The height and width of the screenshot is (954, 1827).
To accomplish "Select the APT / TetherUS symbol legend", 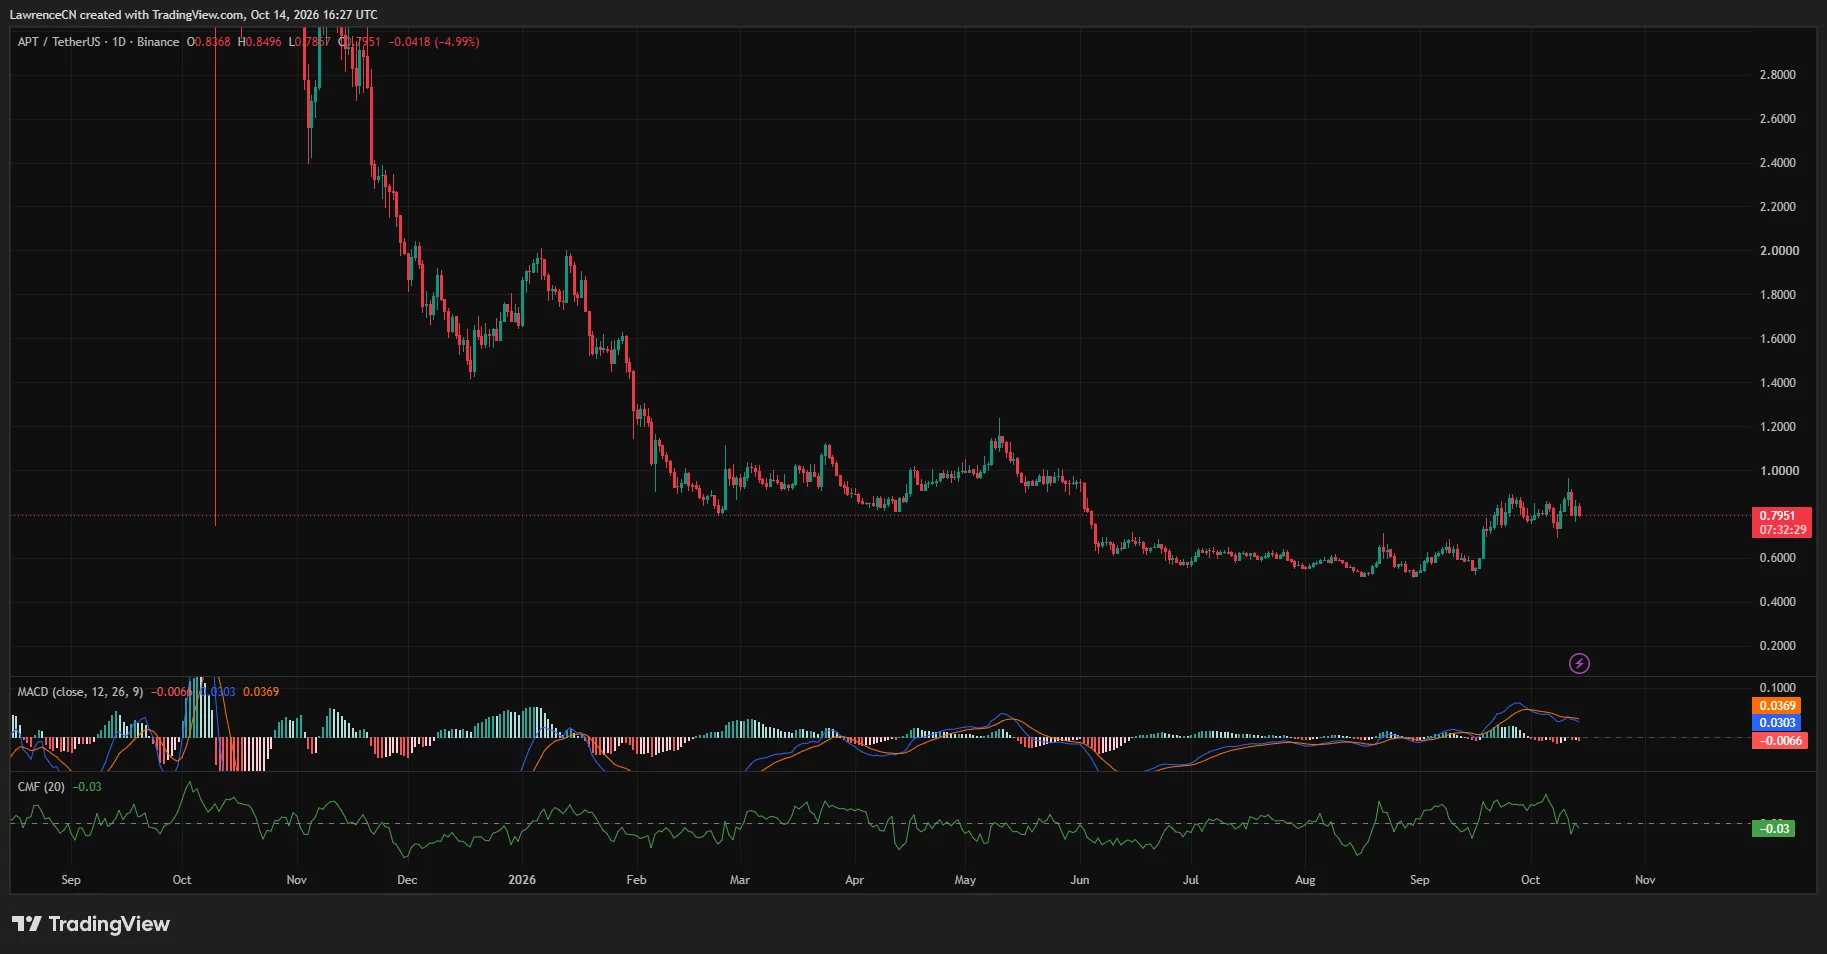I will [98, 42].
